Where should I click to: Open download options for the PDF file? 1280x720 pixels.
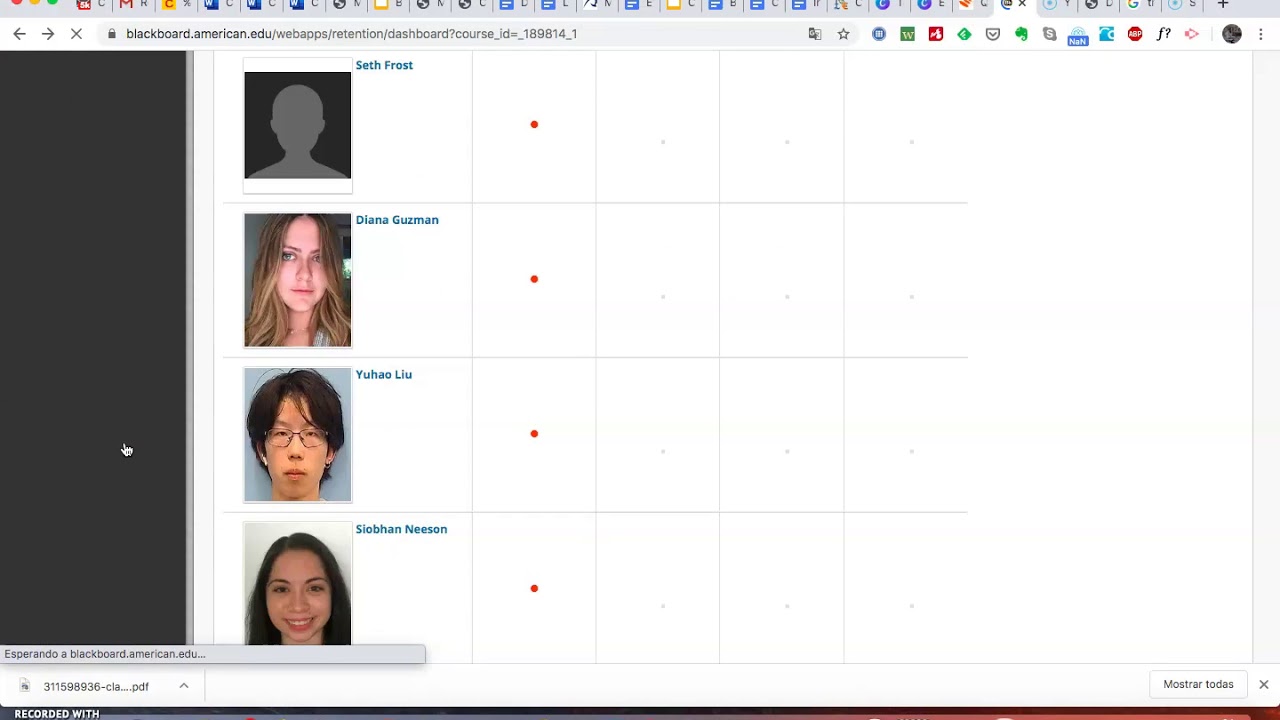pos(184,686)
